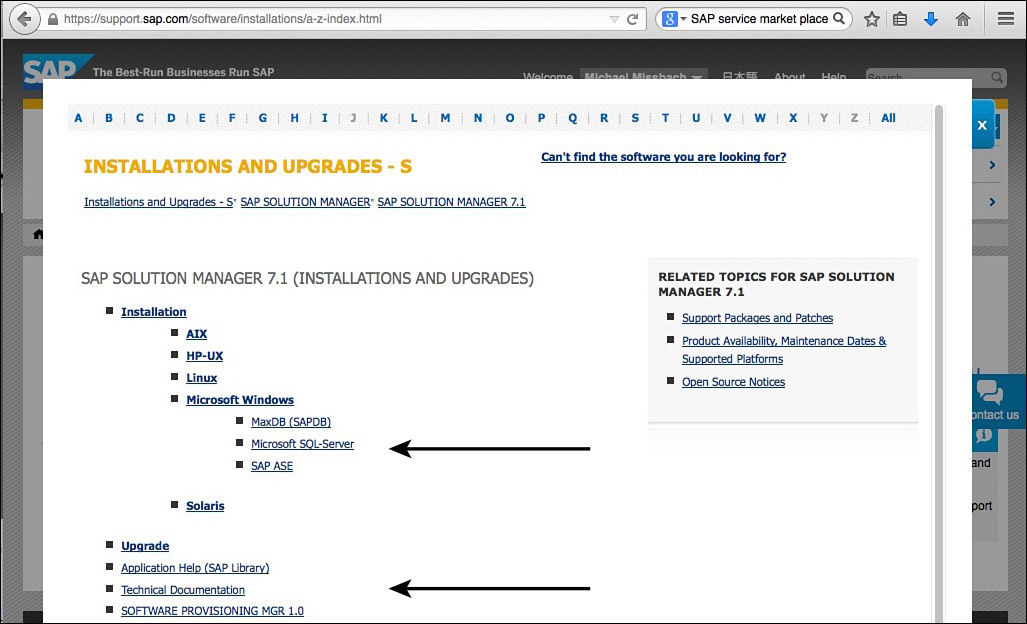Click the Installation tree link
Viewport: 1027px width, 624px height.
click(x=153, y=312)
